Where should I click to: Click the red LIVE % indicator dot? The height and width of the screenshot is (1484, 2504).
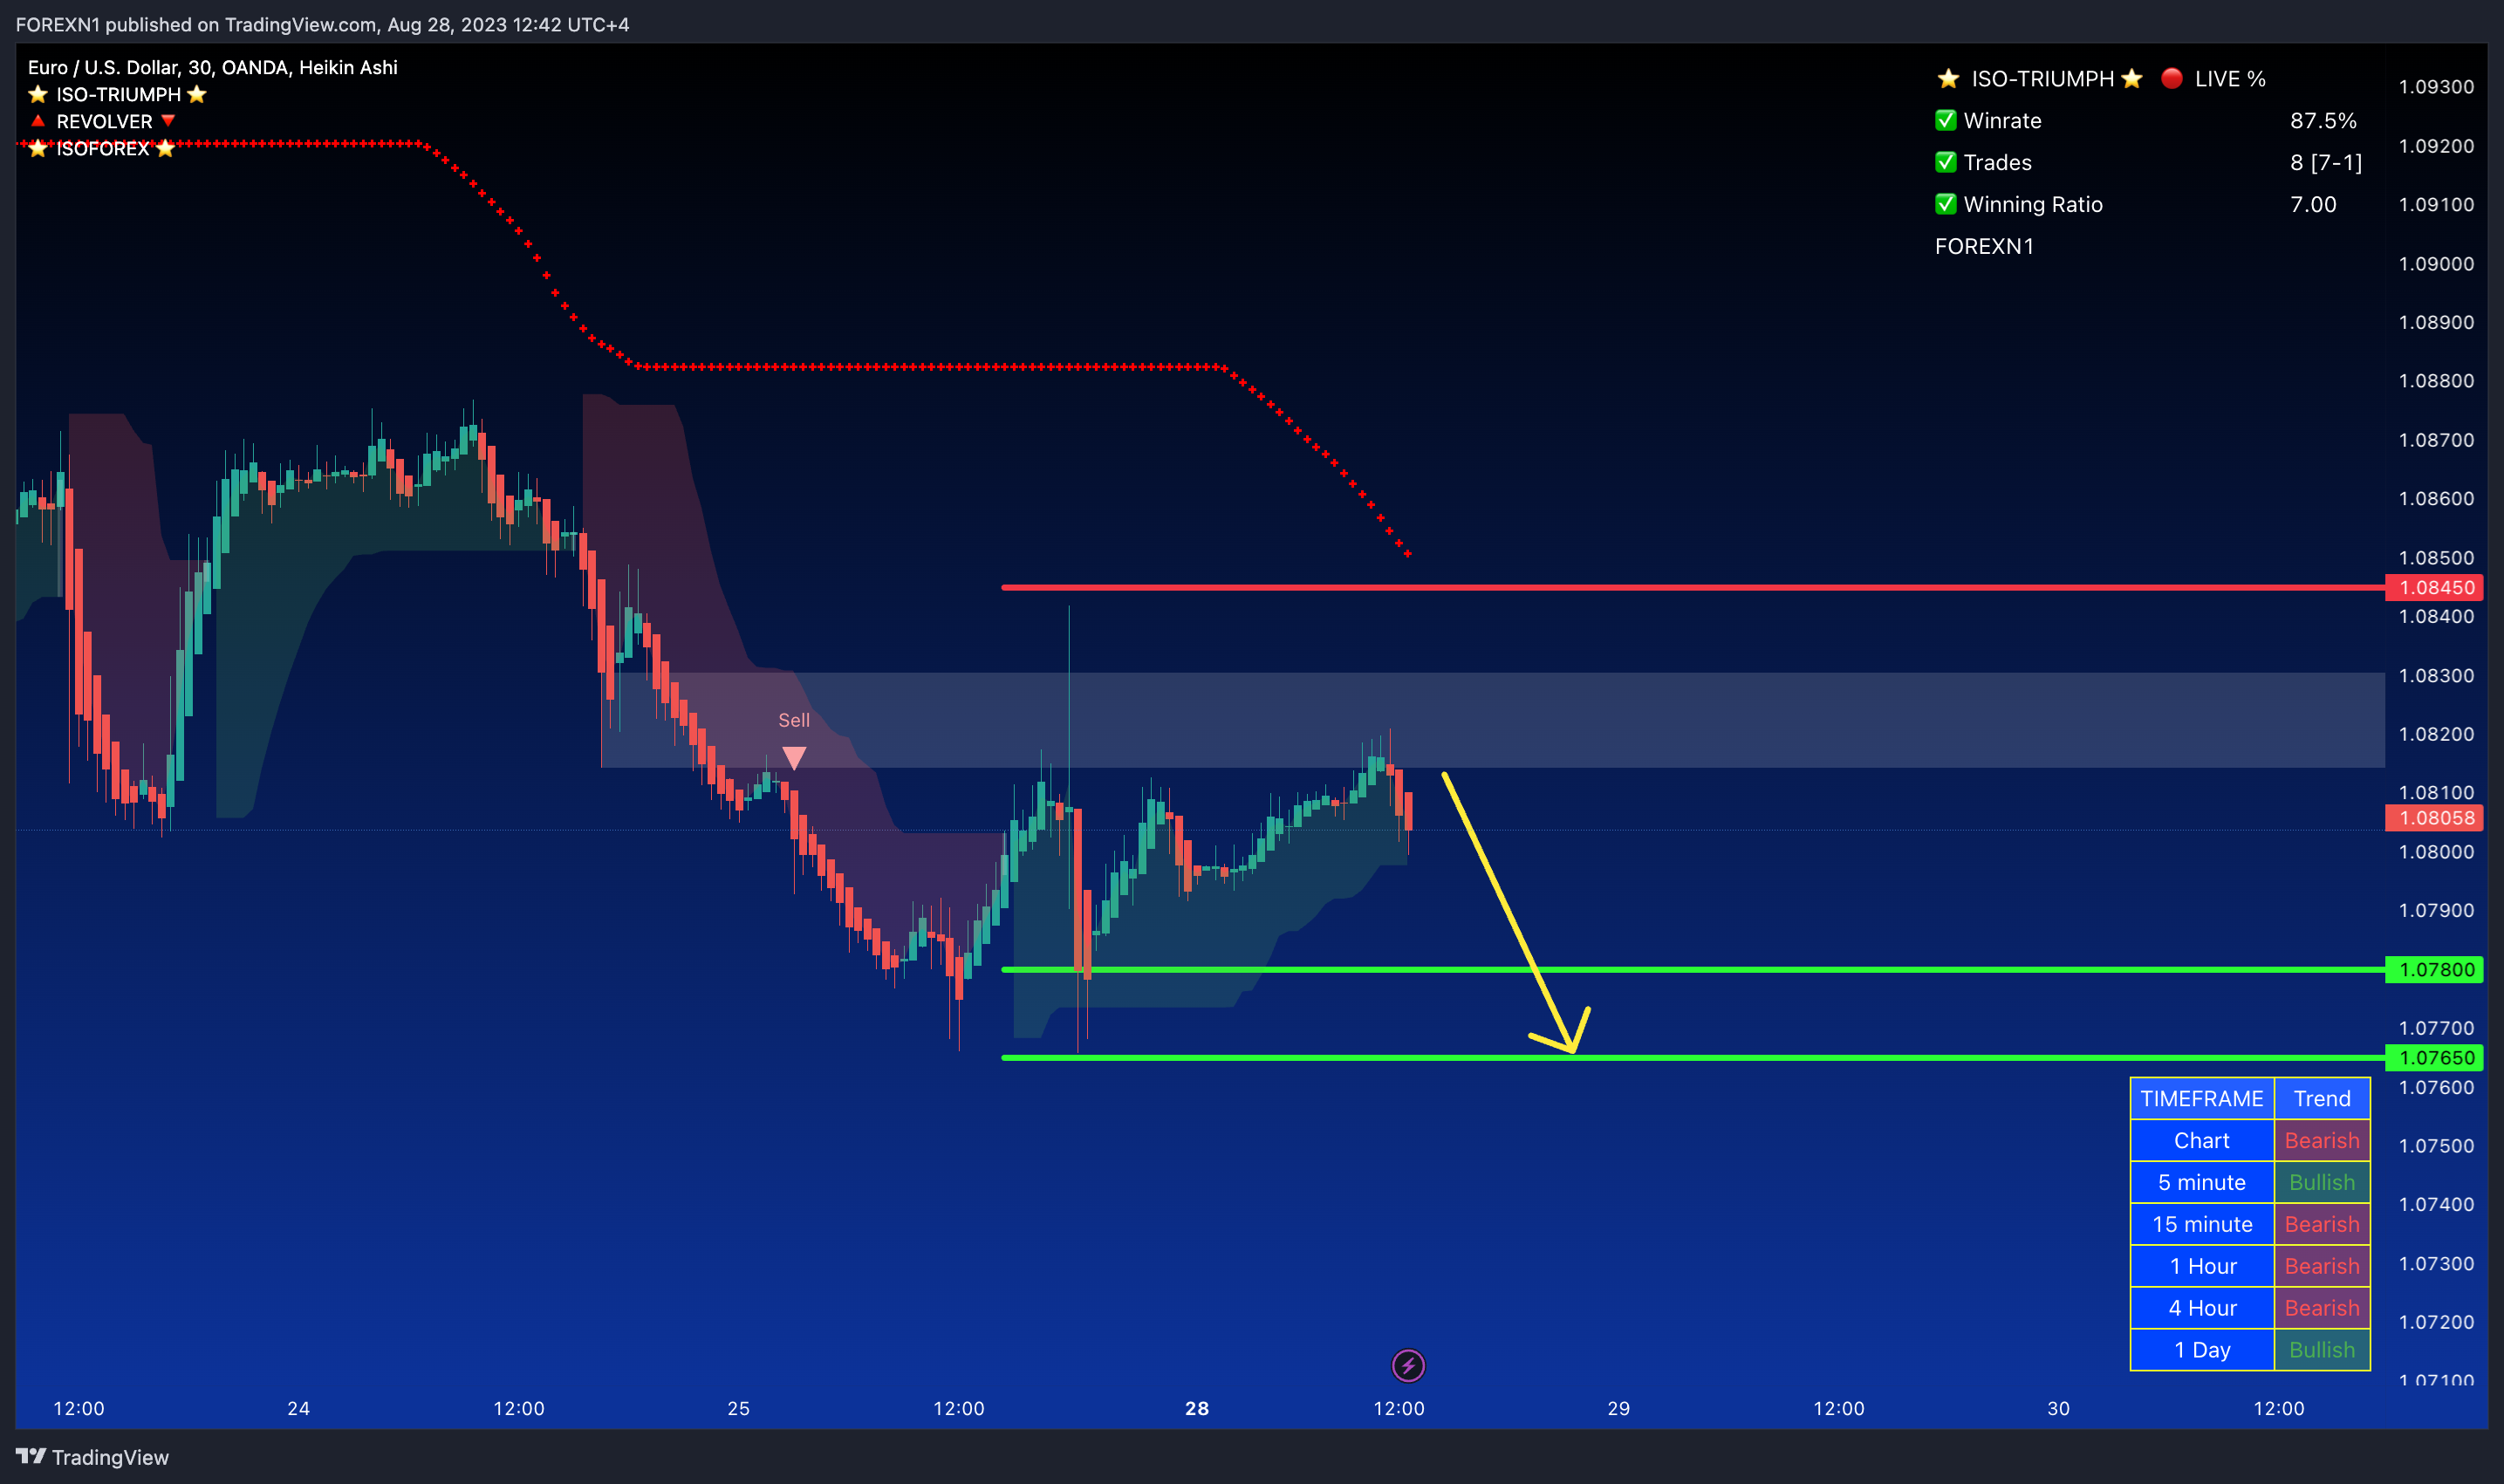click(2171, 78)
